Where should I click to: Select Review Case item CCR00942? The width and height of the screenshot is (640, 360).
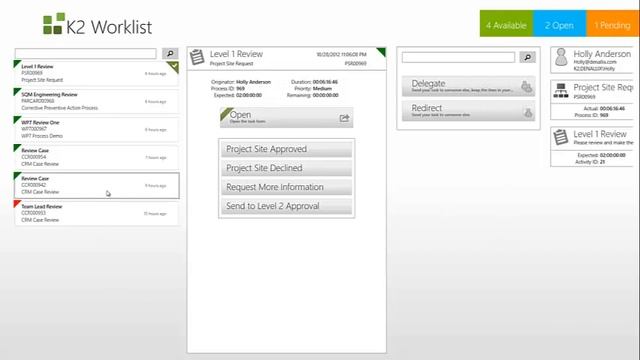97,185
